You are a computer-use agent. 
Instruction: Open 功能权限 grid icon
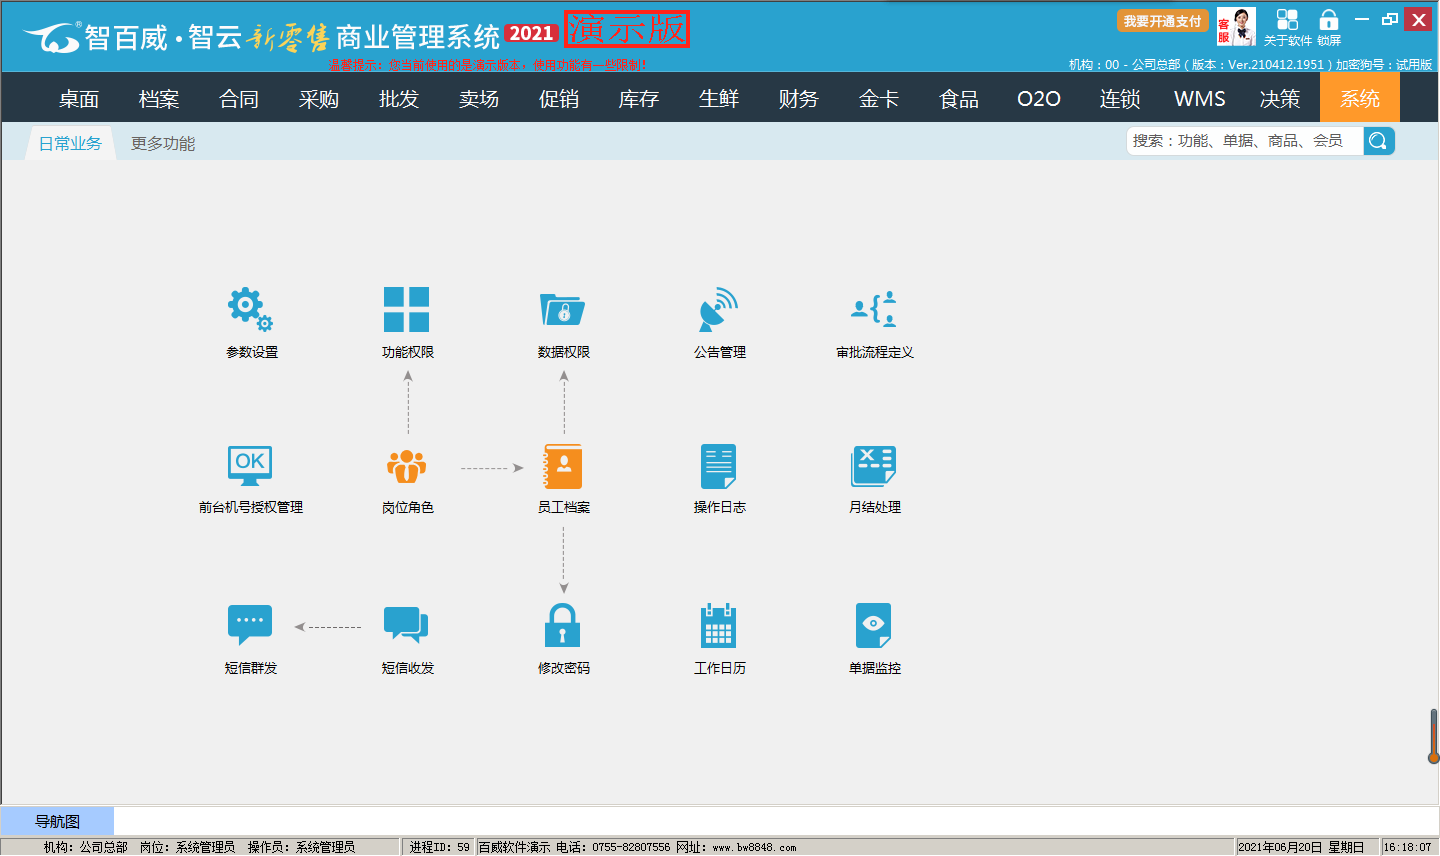[407, 310]
